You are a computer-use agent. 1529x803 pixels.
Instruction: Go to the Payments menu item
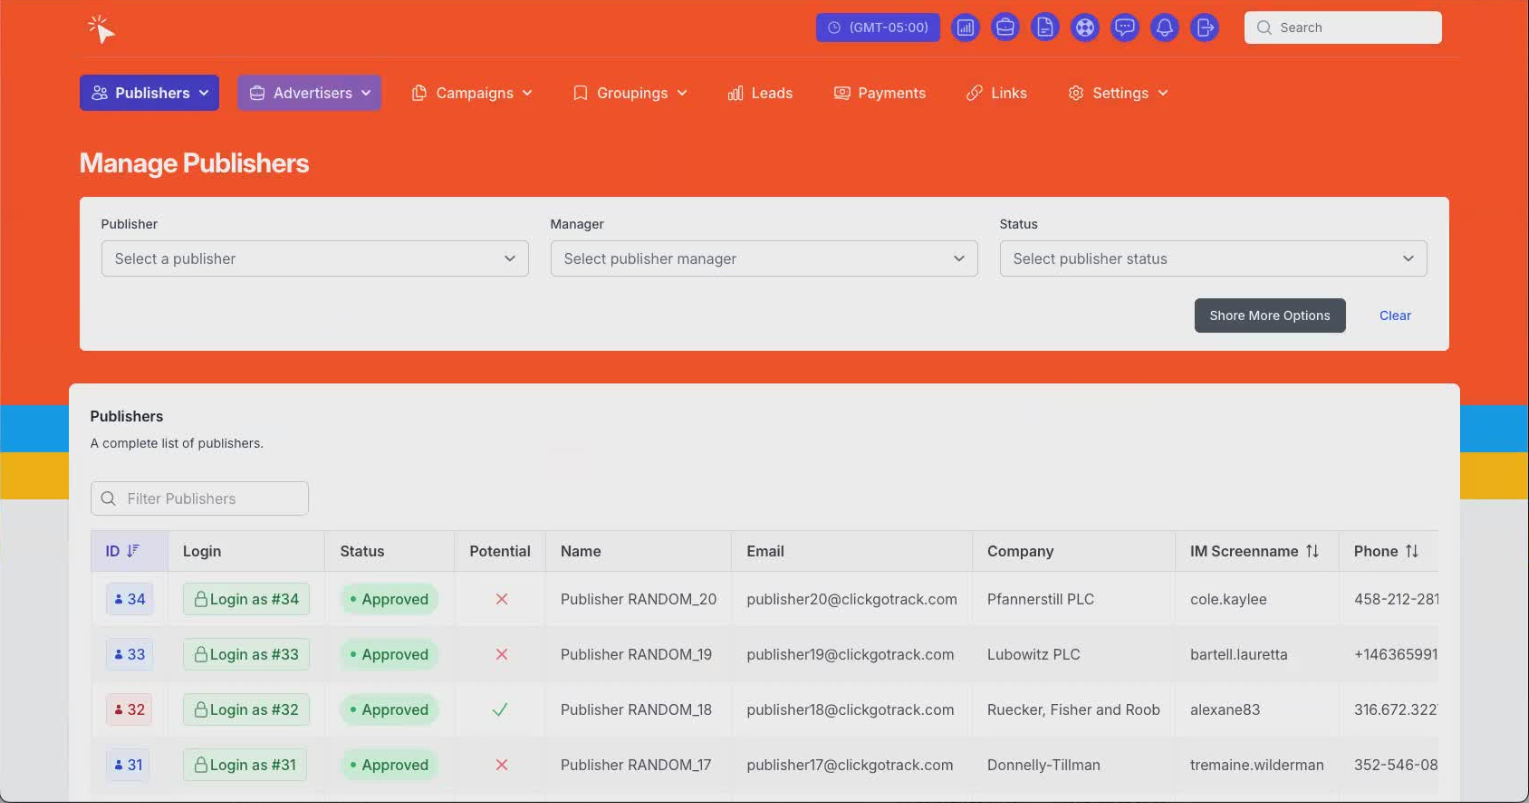pos(880,93)
